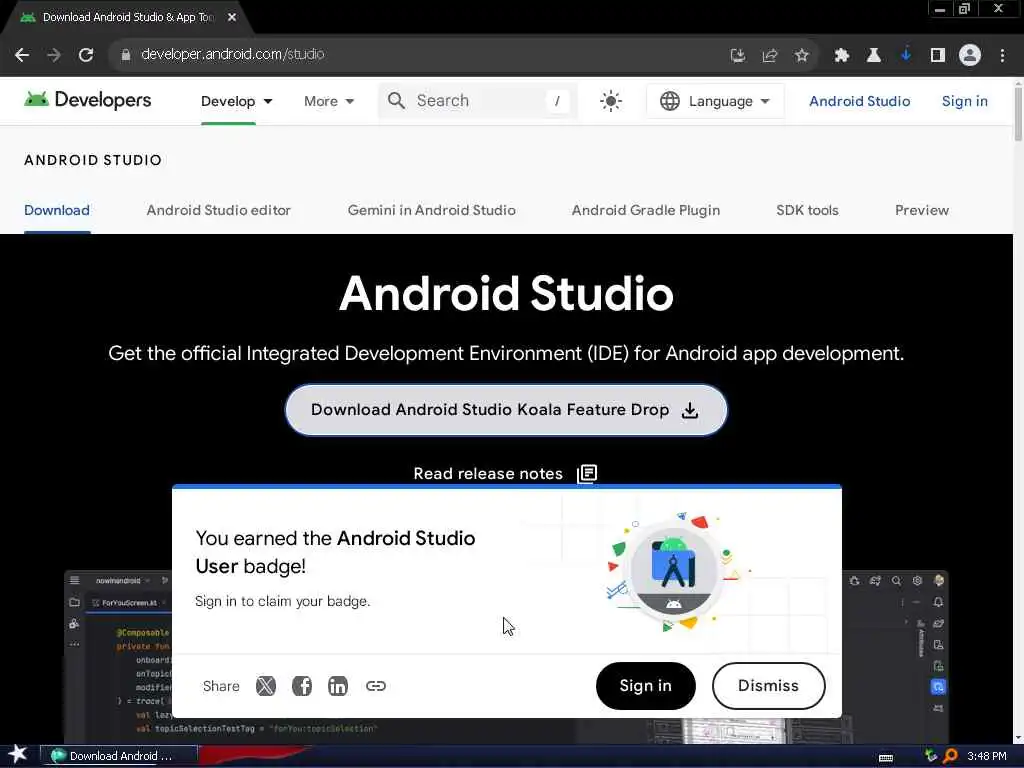Click the site Search input field

tap(477, 101)
